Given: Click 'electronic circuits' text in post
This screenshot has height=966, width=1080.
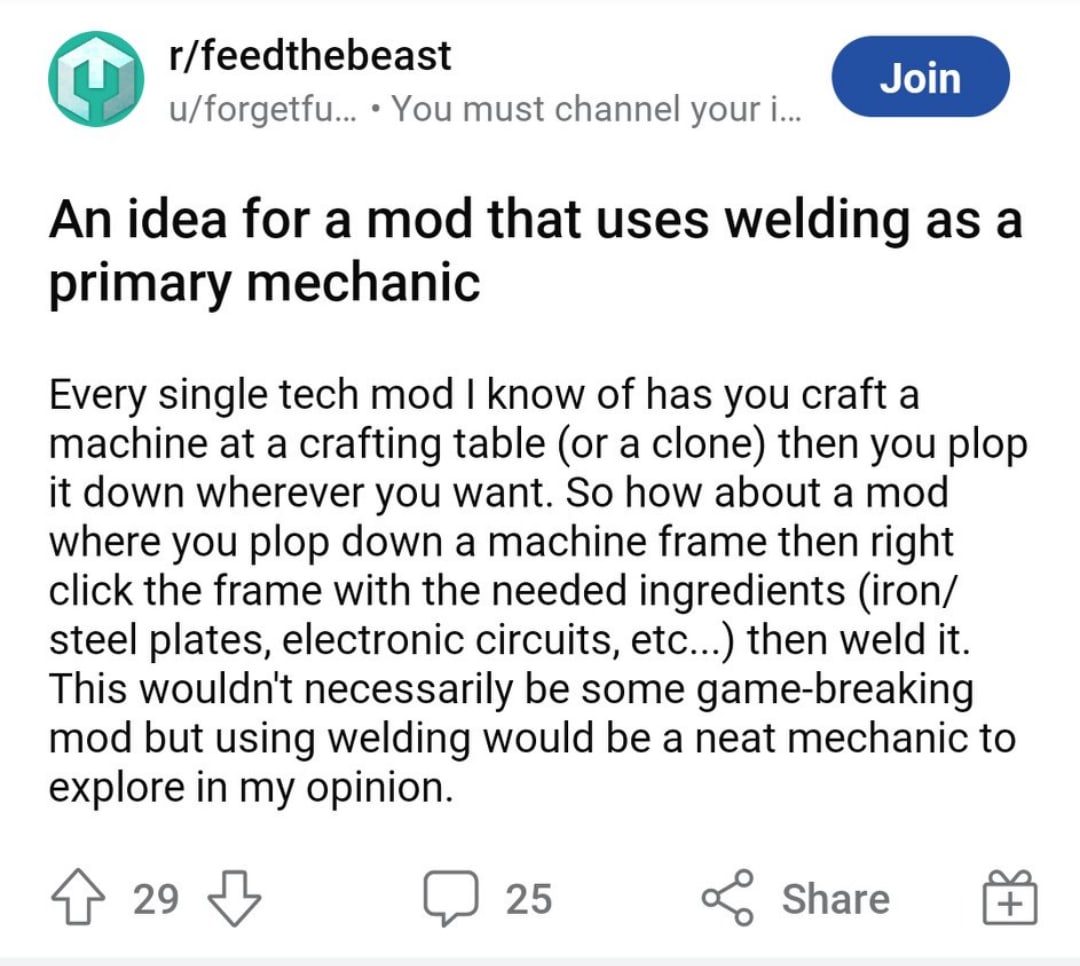Looking at the screenshot, I should coord(446,640).
